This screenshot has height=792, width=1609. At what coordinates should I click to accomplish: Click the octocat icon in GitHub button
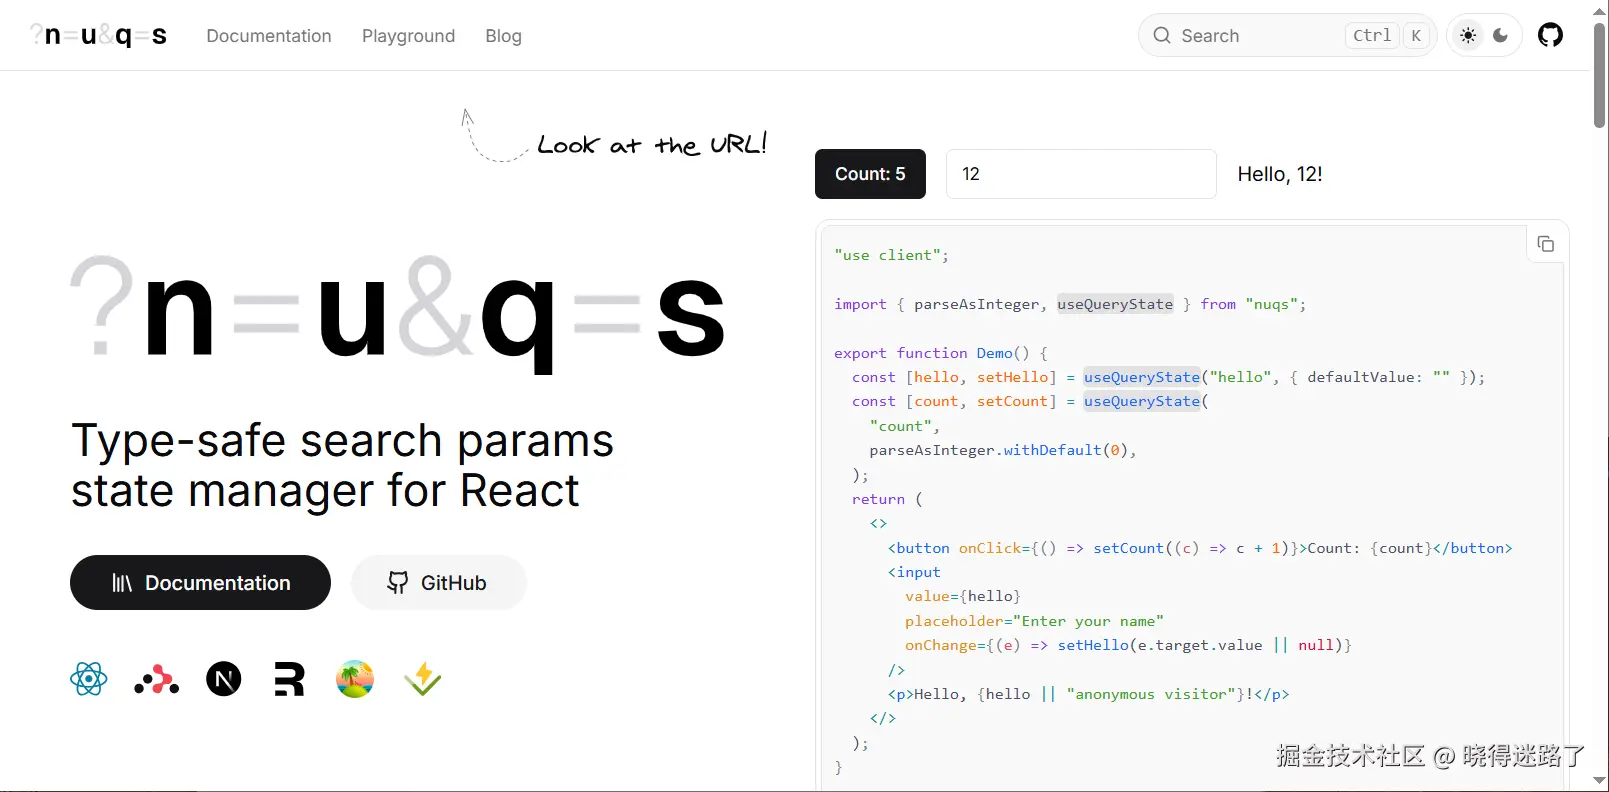pyautogui.click(x=398, y=583)
